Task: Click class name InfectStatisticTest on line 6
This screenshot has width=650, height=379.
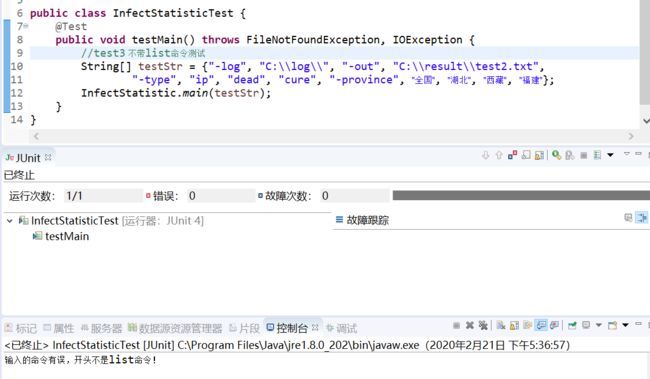Action: 173,13
